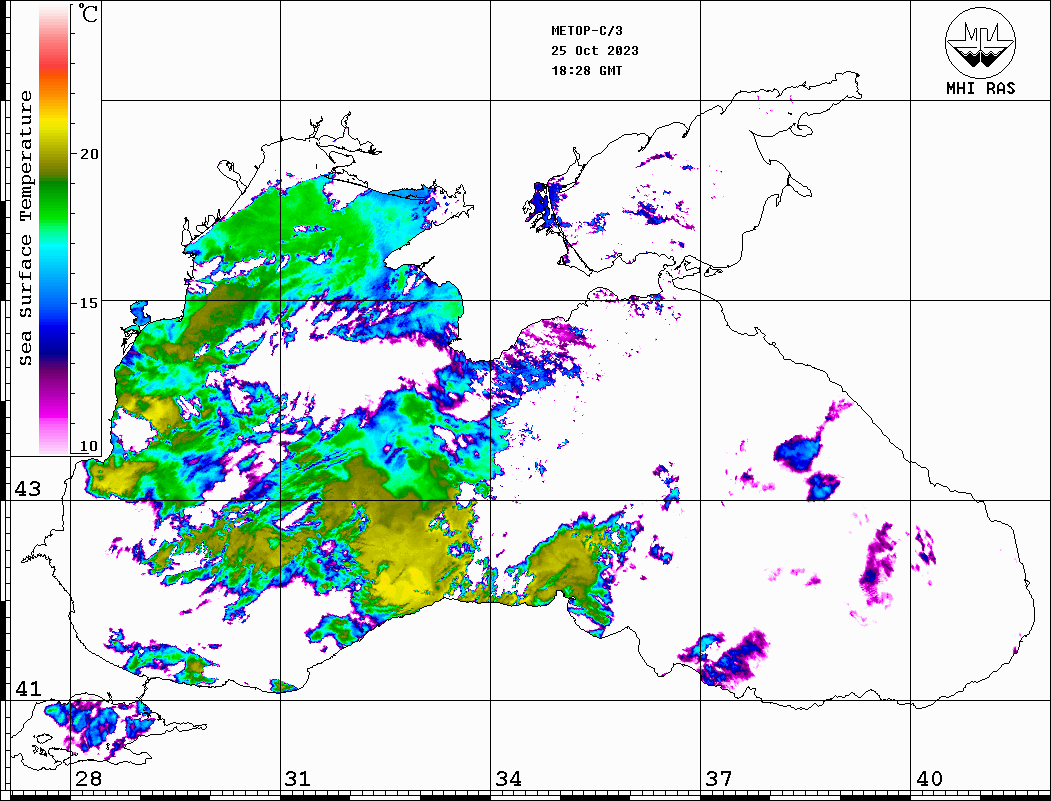Click longitude label 40

pyautogui.click(x=929, y=779)
